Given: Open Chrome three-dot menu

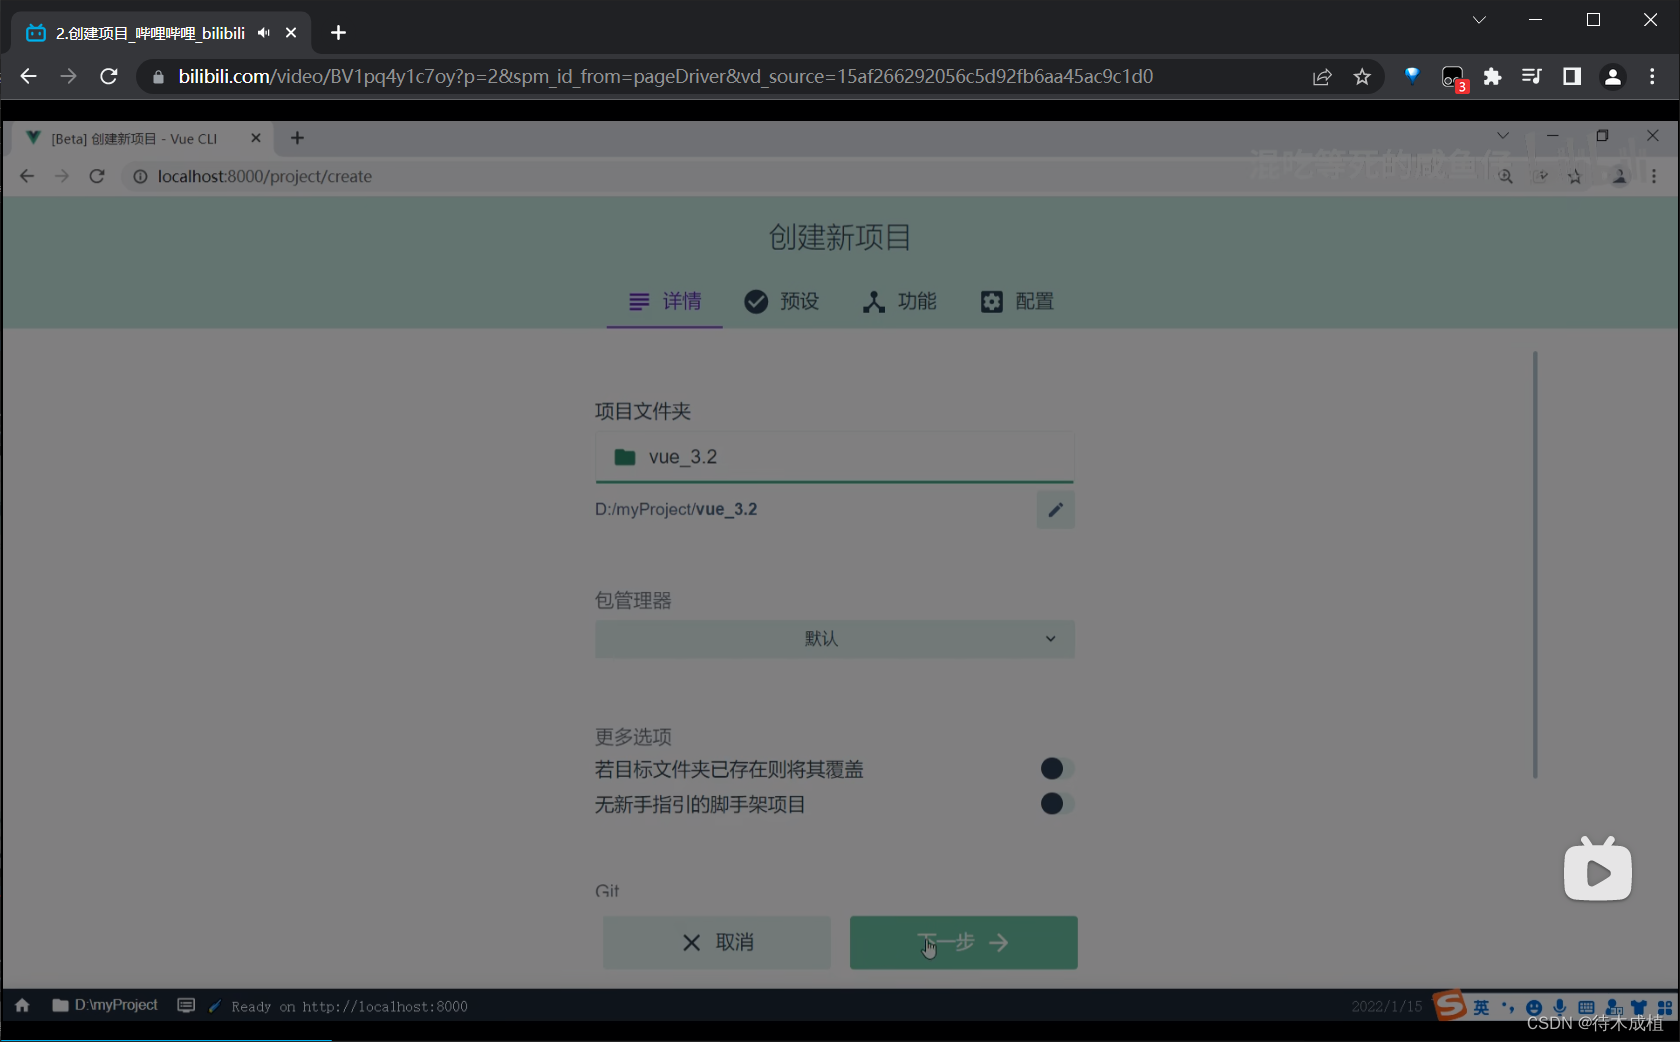Looking at the screenshot, I should click(x=1652, y=77).
